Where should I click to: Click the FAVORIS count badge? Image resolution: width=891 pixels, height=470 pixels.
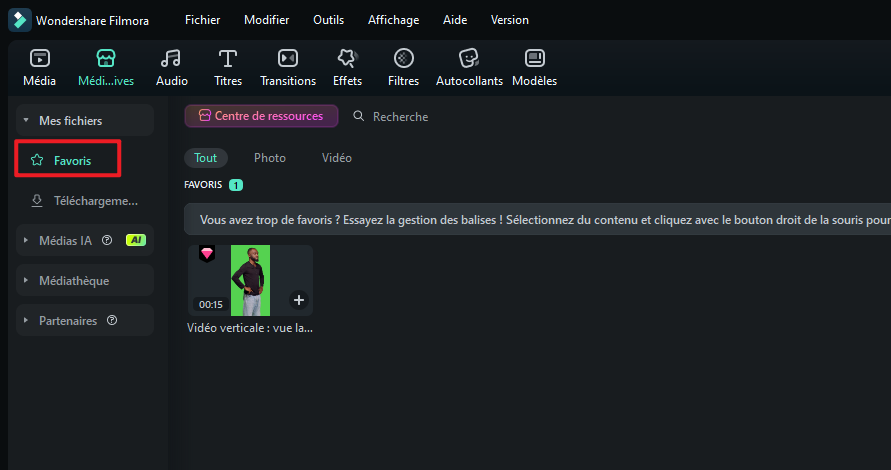236,185
